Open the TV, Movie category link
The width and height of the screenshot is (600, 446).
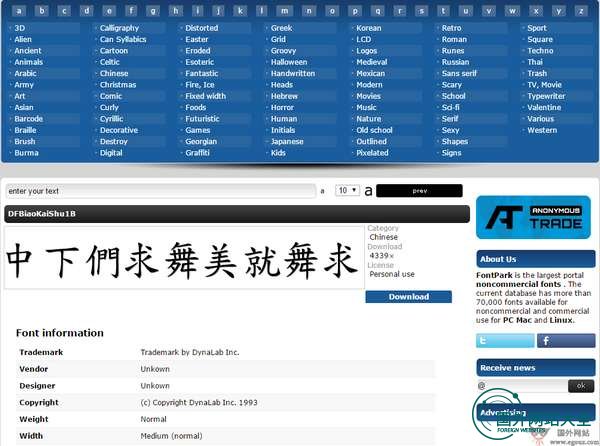coord(544,85)
